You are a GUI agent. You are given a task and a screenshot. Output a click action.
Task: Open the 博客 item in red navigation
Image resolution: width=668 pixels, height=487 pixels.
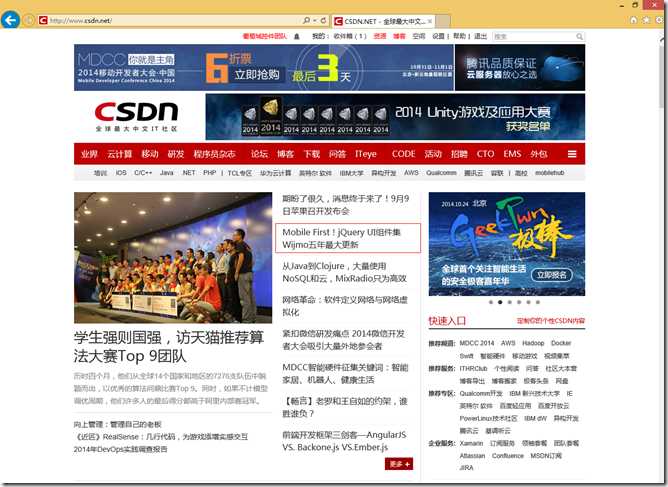[x=285, y=154]
